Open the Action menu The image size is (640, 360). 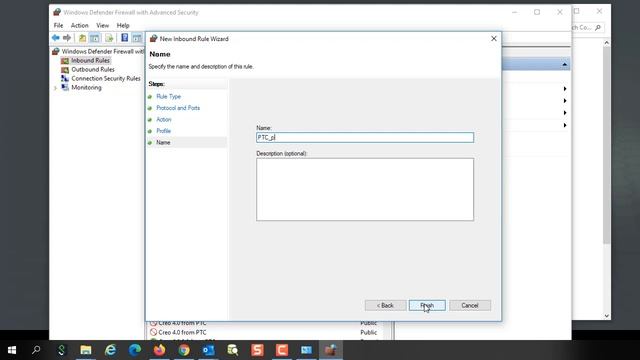pos(80,25)
